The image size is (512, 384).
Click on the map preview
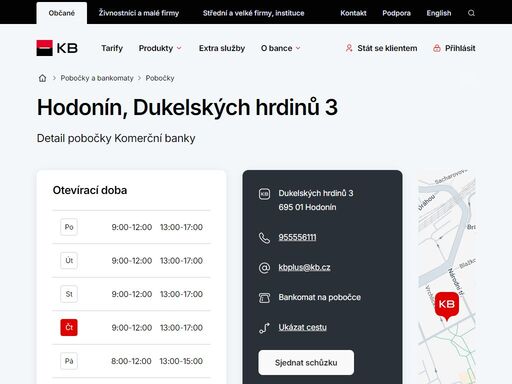click(x=447, y=277)
